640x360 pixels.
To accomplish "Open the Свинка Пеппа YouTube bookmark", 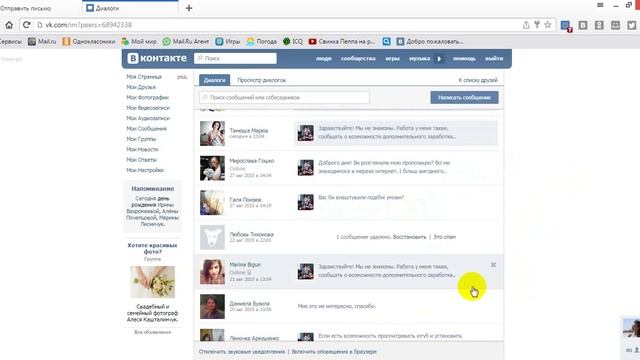I will [342, 41].
